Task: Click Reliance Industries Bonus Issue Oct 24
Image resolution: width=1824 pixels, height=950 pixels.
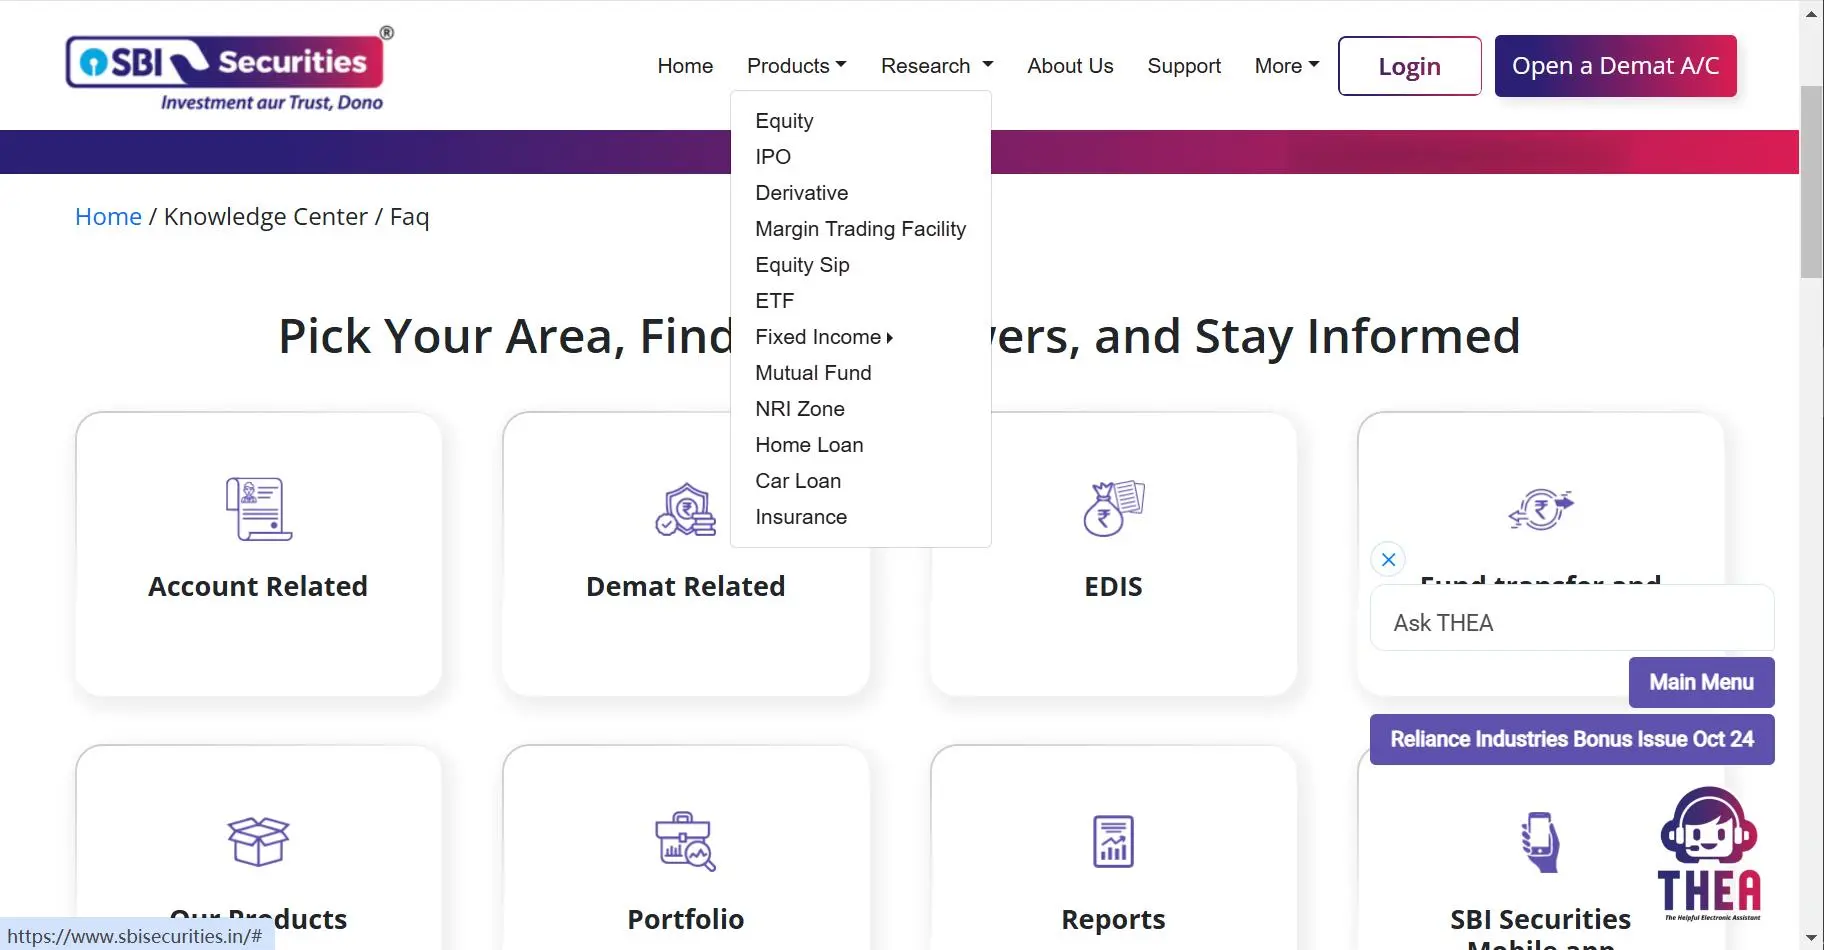Action: [x=1572, y=739]
